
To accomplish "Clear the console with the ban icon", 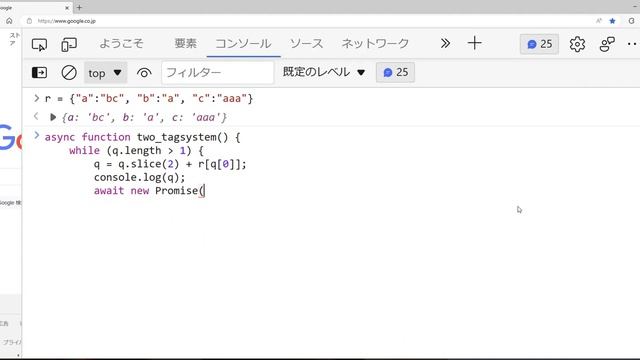I will (69, 73).
